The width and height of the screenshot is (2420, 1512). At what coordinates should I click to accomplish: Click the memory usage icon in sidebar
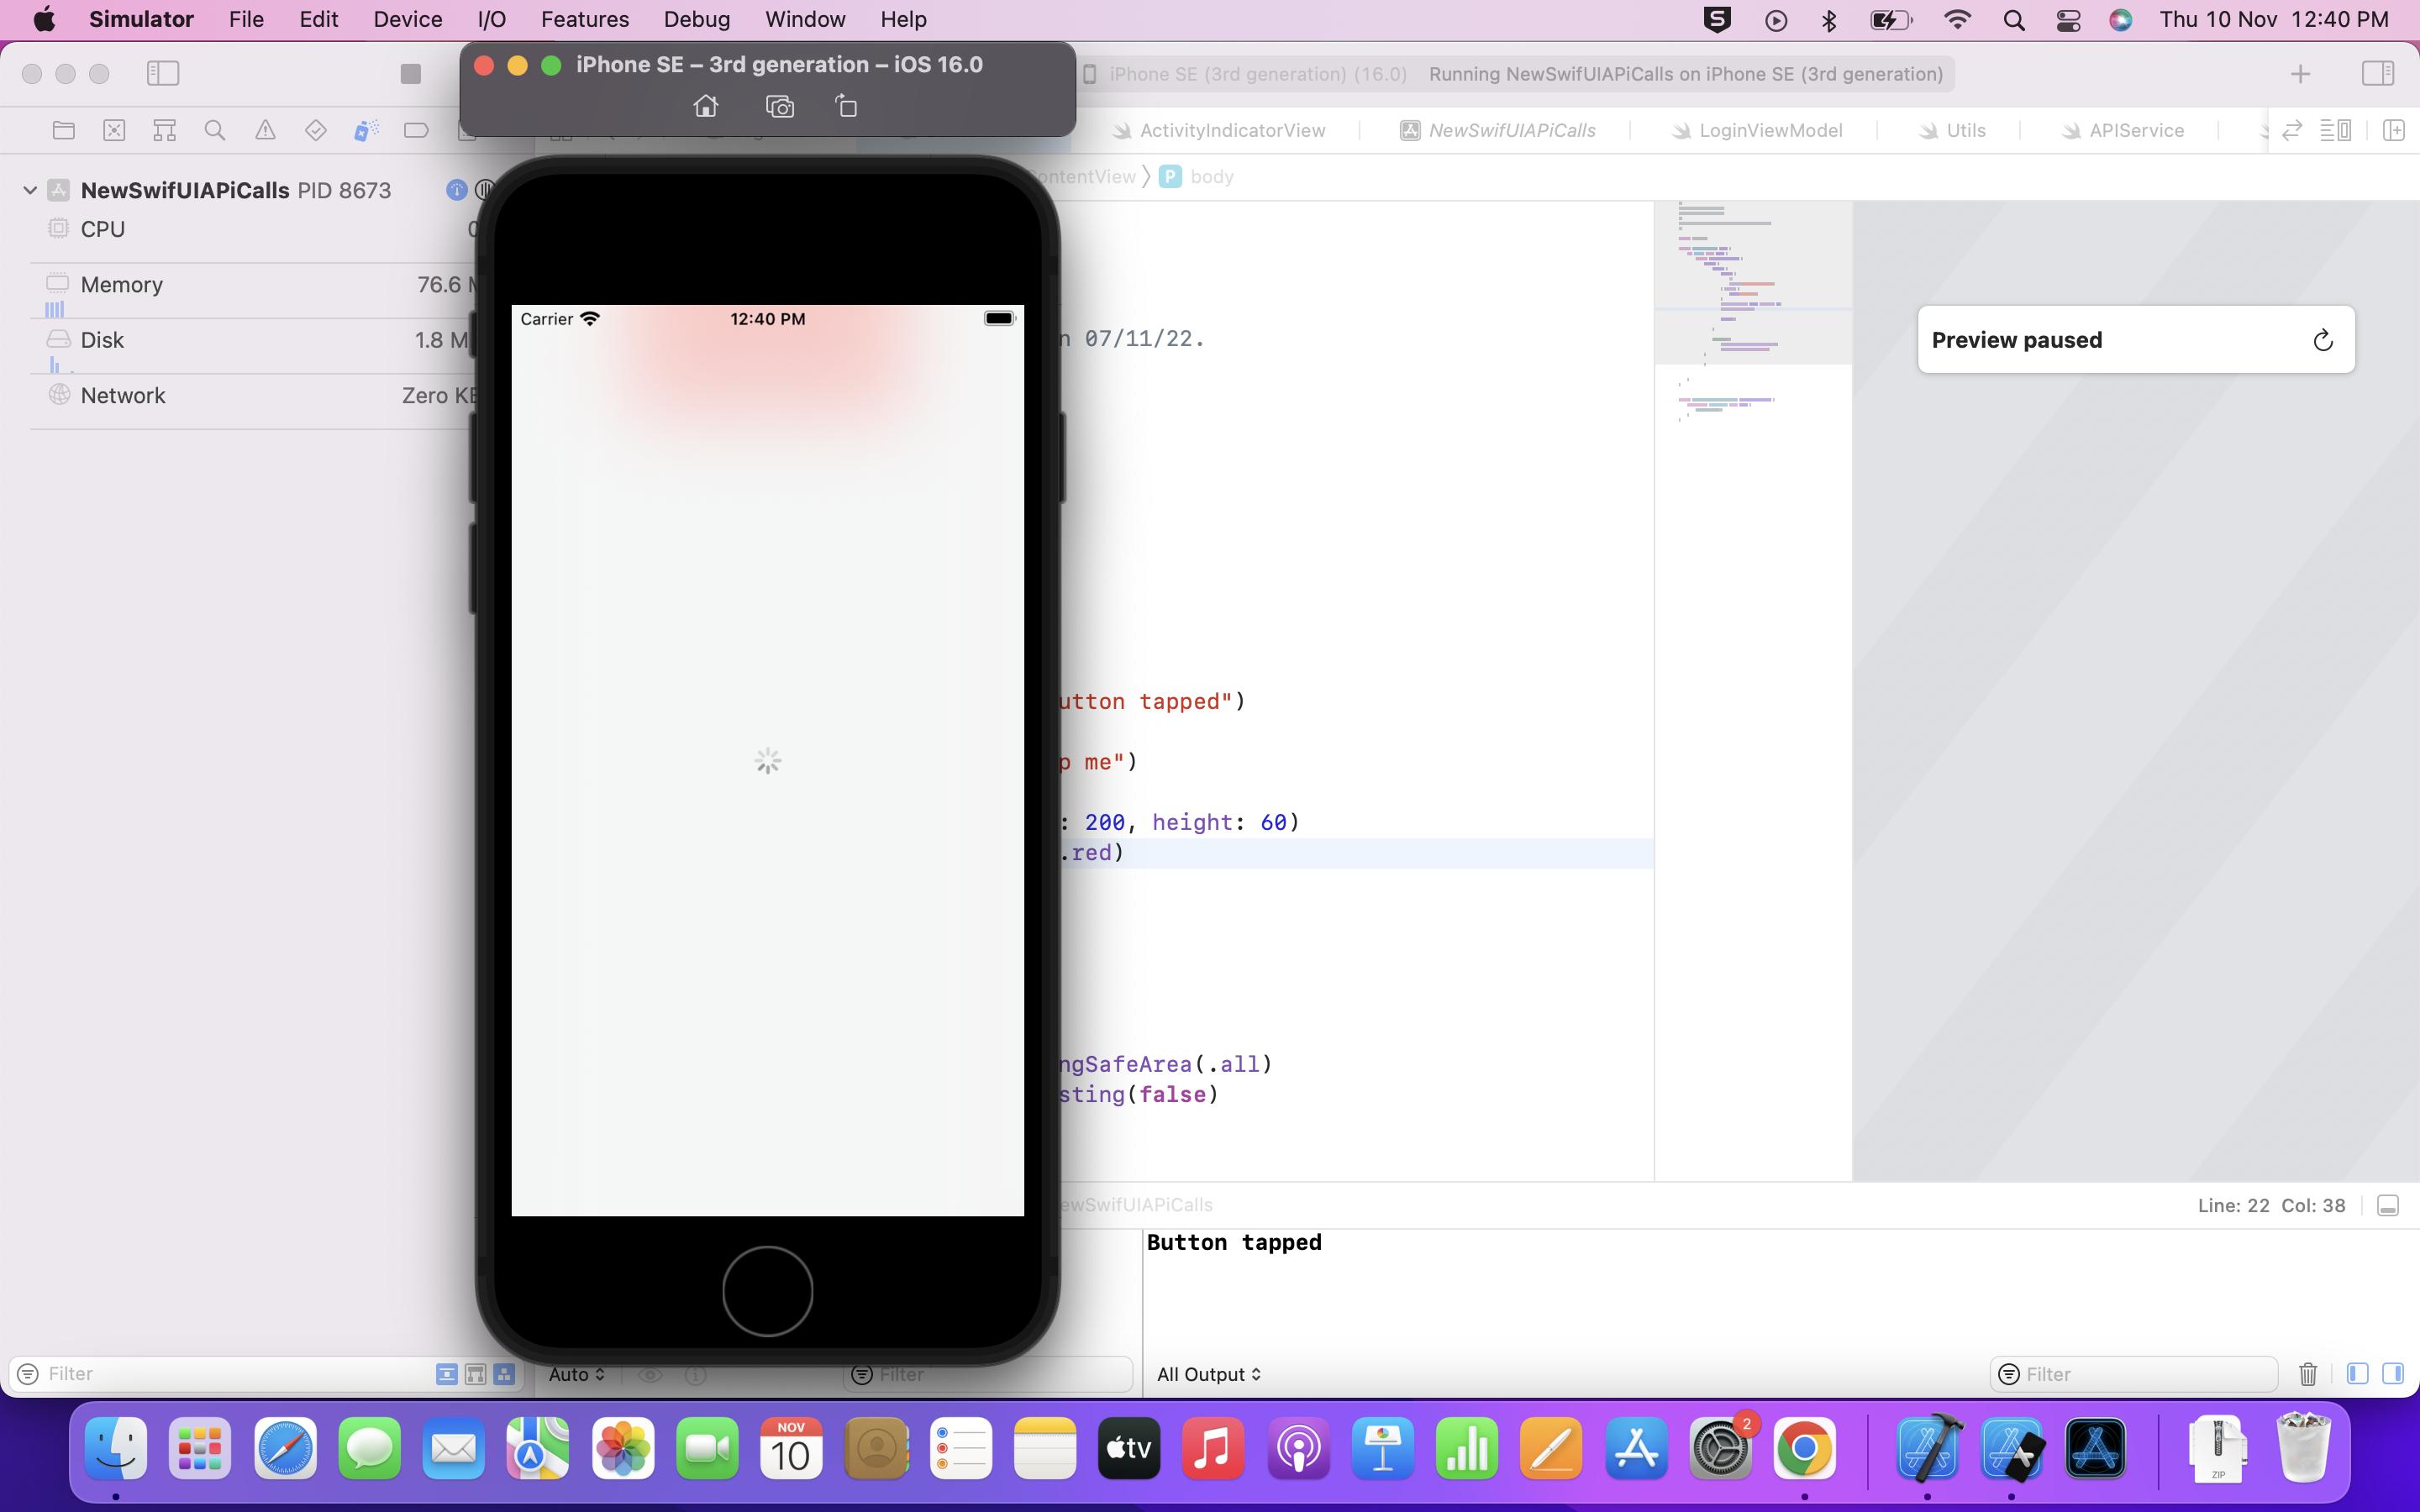[57, 284]
